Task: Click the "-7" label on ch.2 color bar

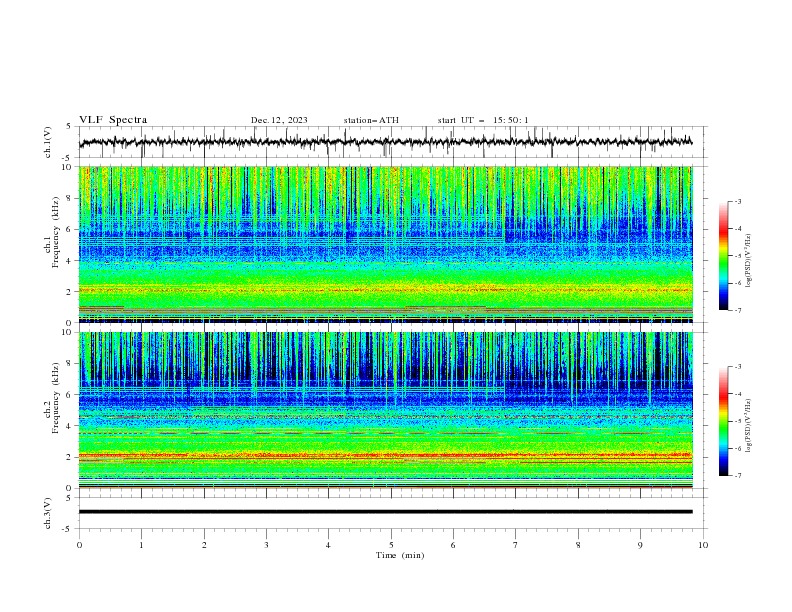Action: [738, 476]
